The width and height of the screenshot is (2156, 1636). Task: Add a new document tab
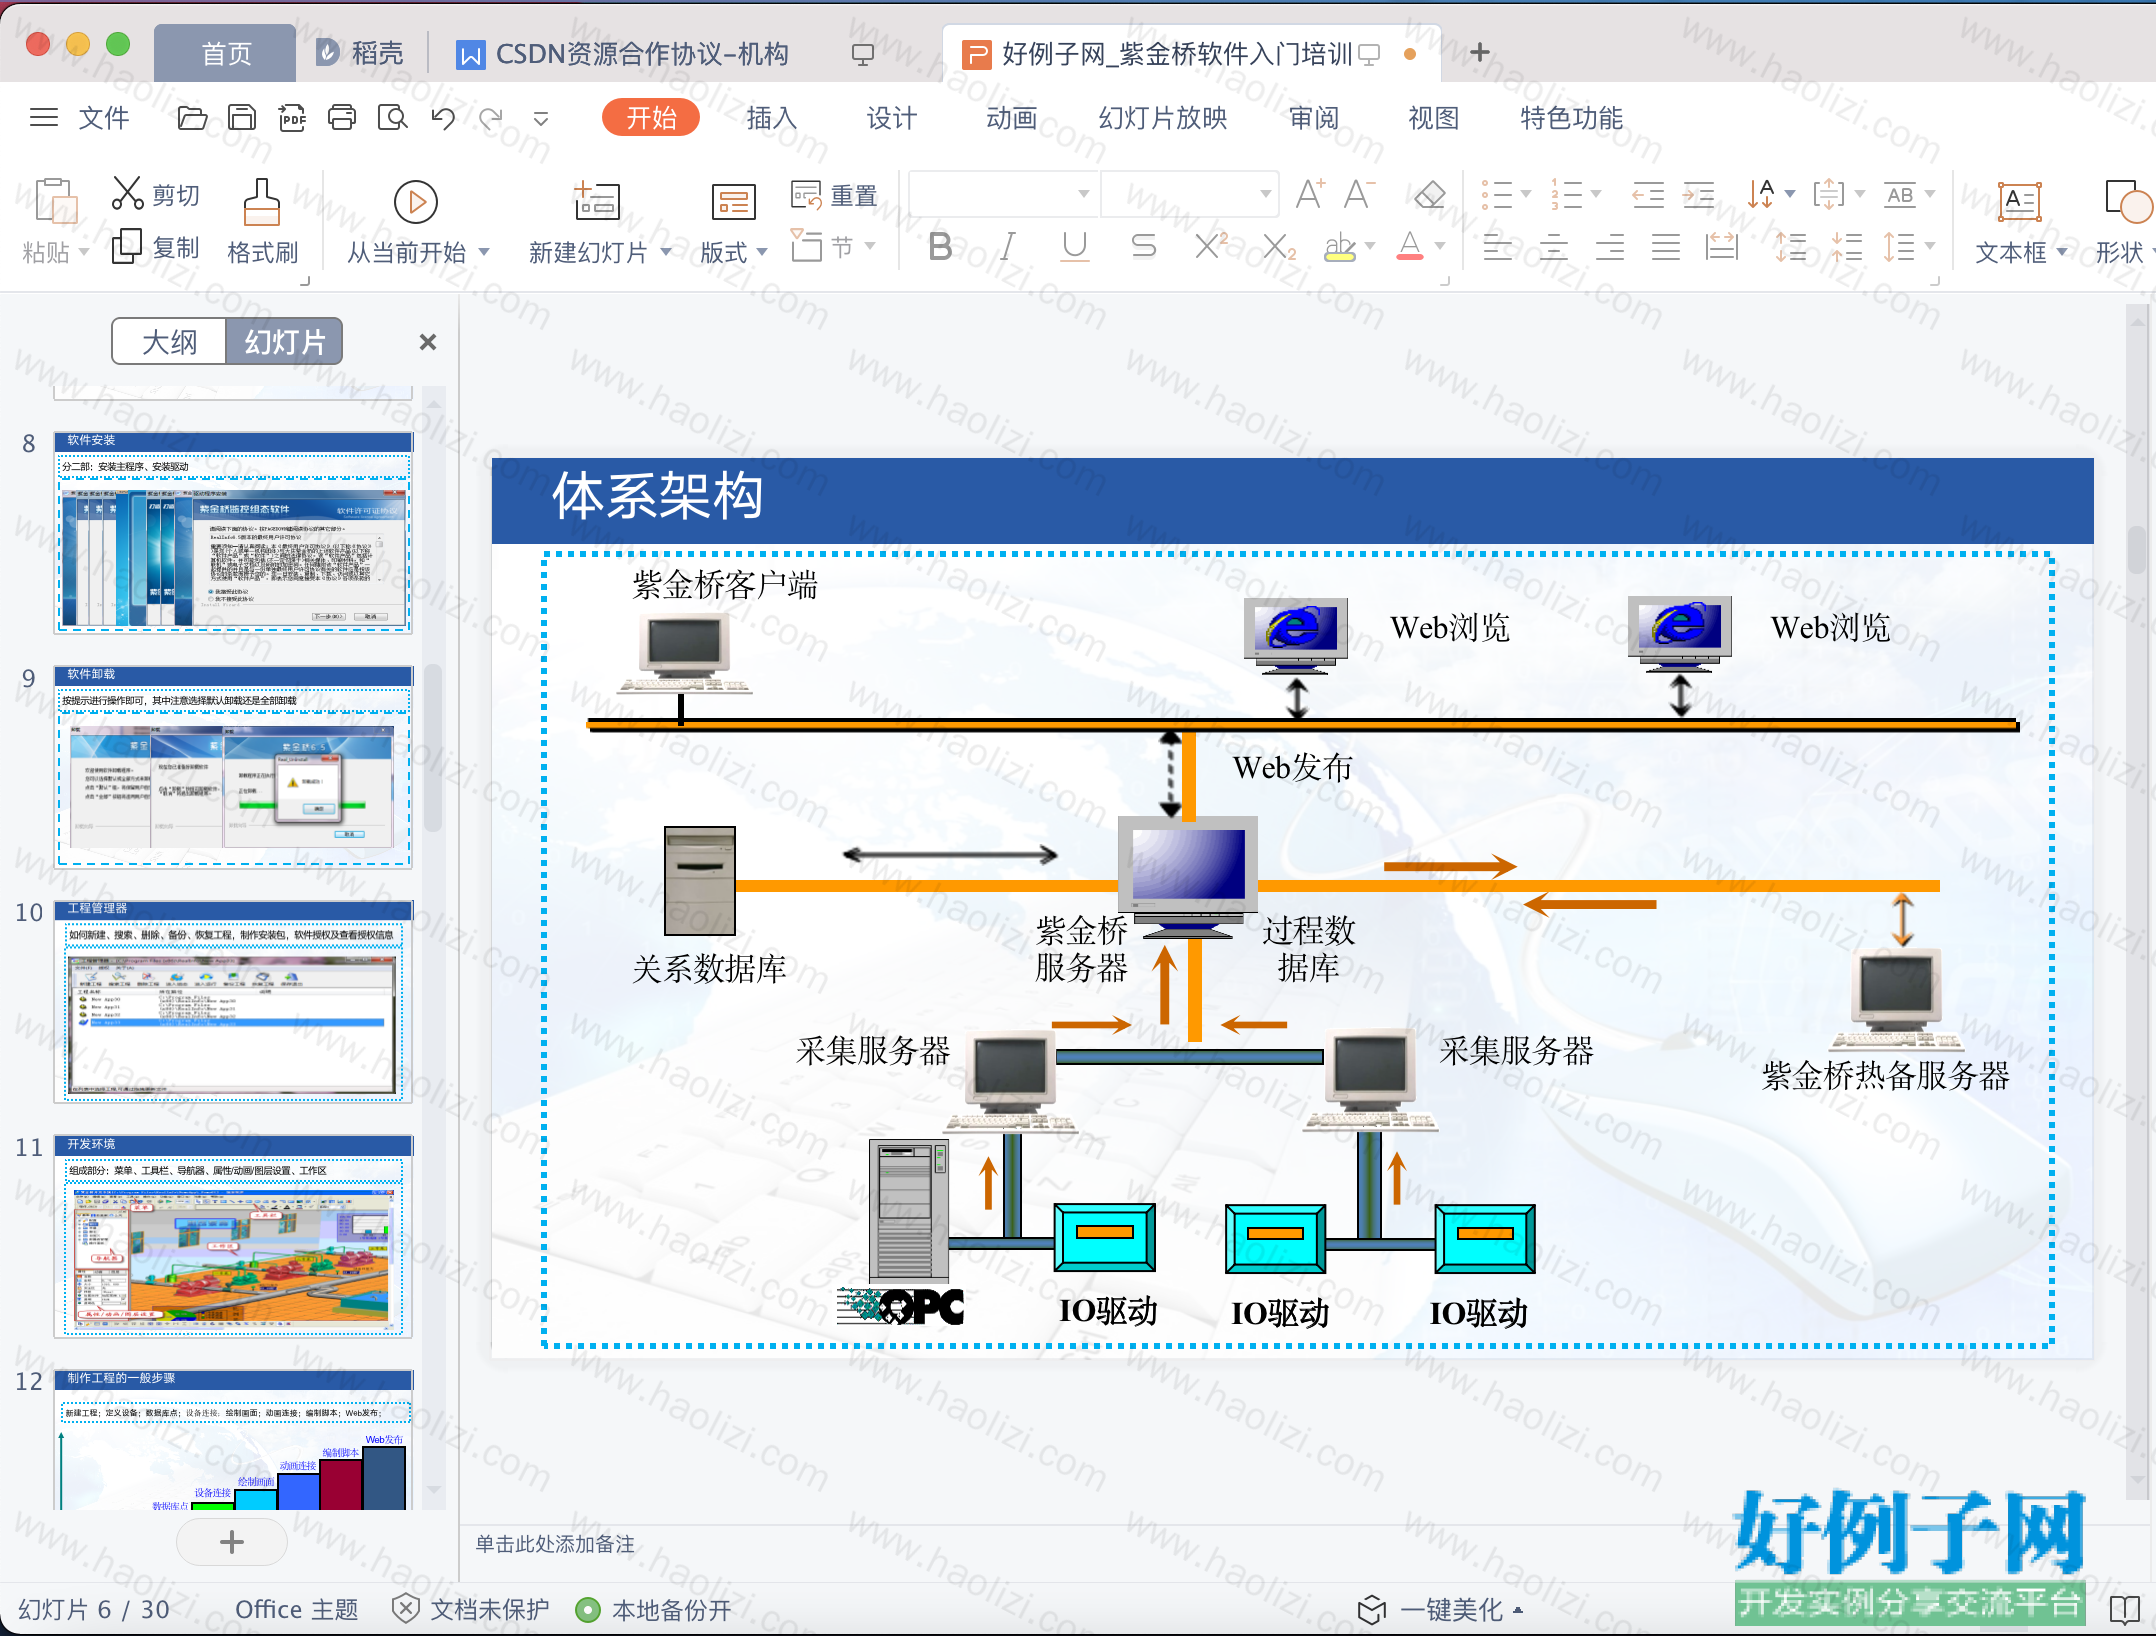pyautogui.click(x=1480, y=52)
